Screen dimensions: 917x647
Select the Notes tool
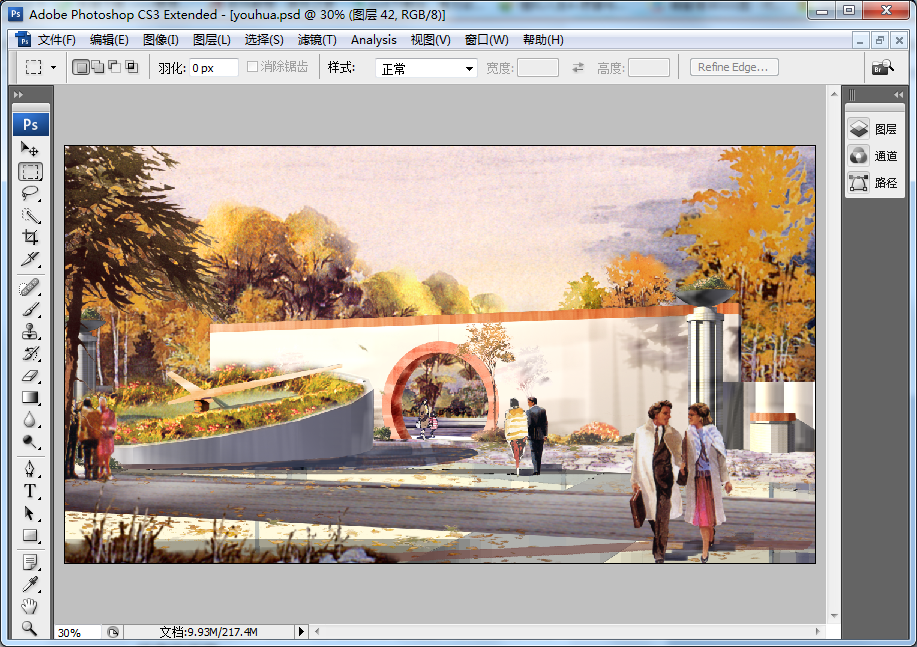(x=30, y=562)
